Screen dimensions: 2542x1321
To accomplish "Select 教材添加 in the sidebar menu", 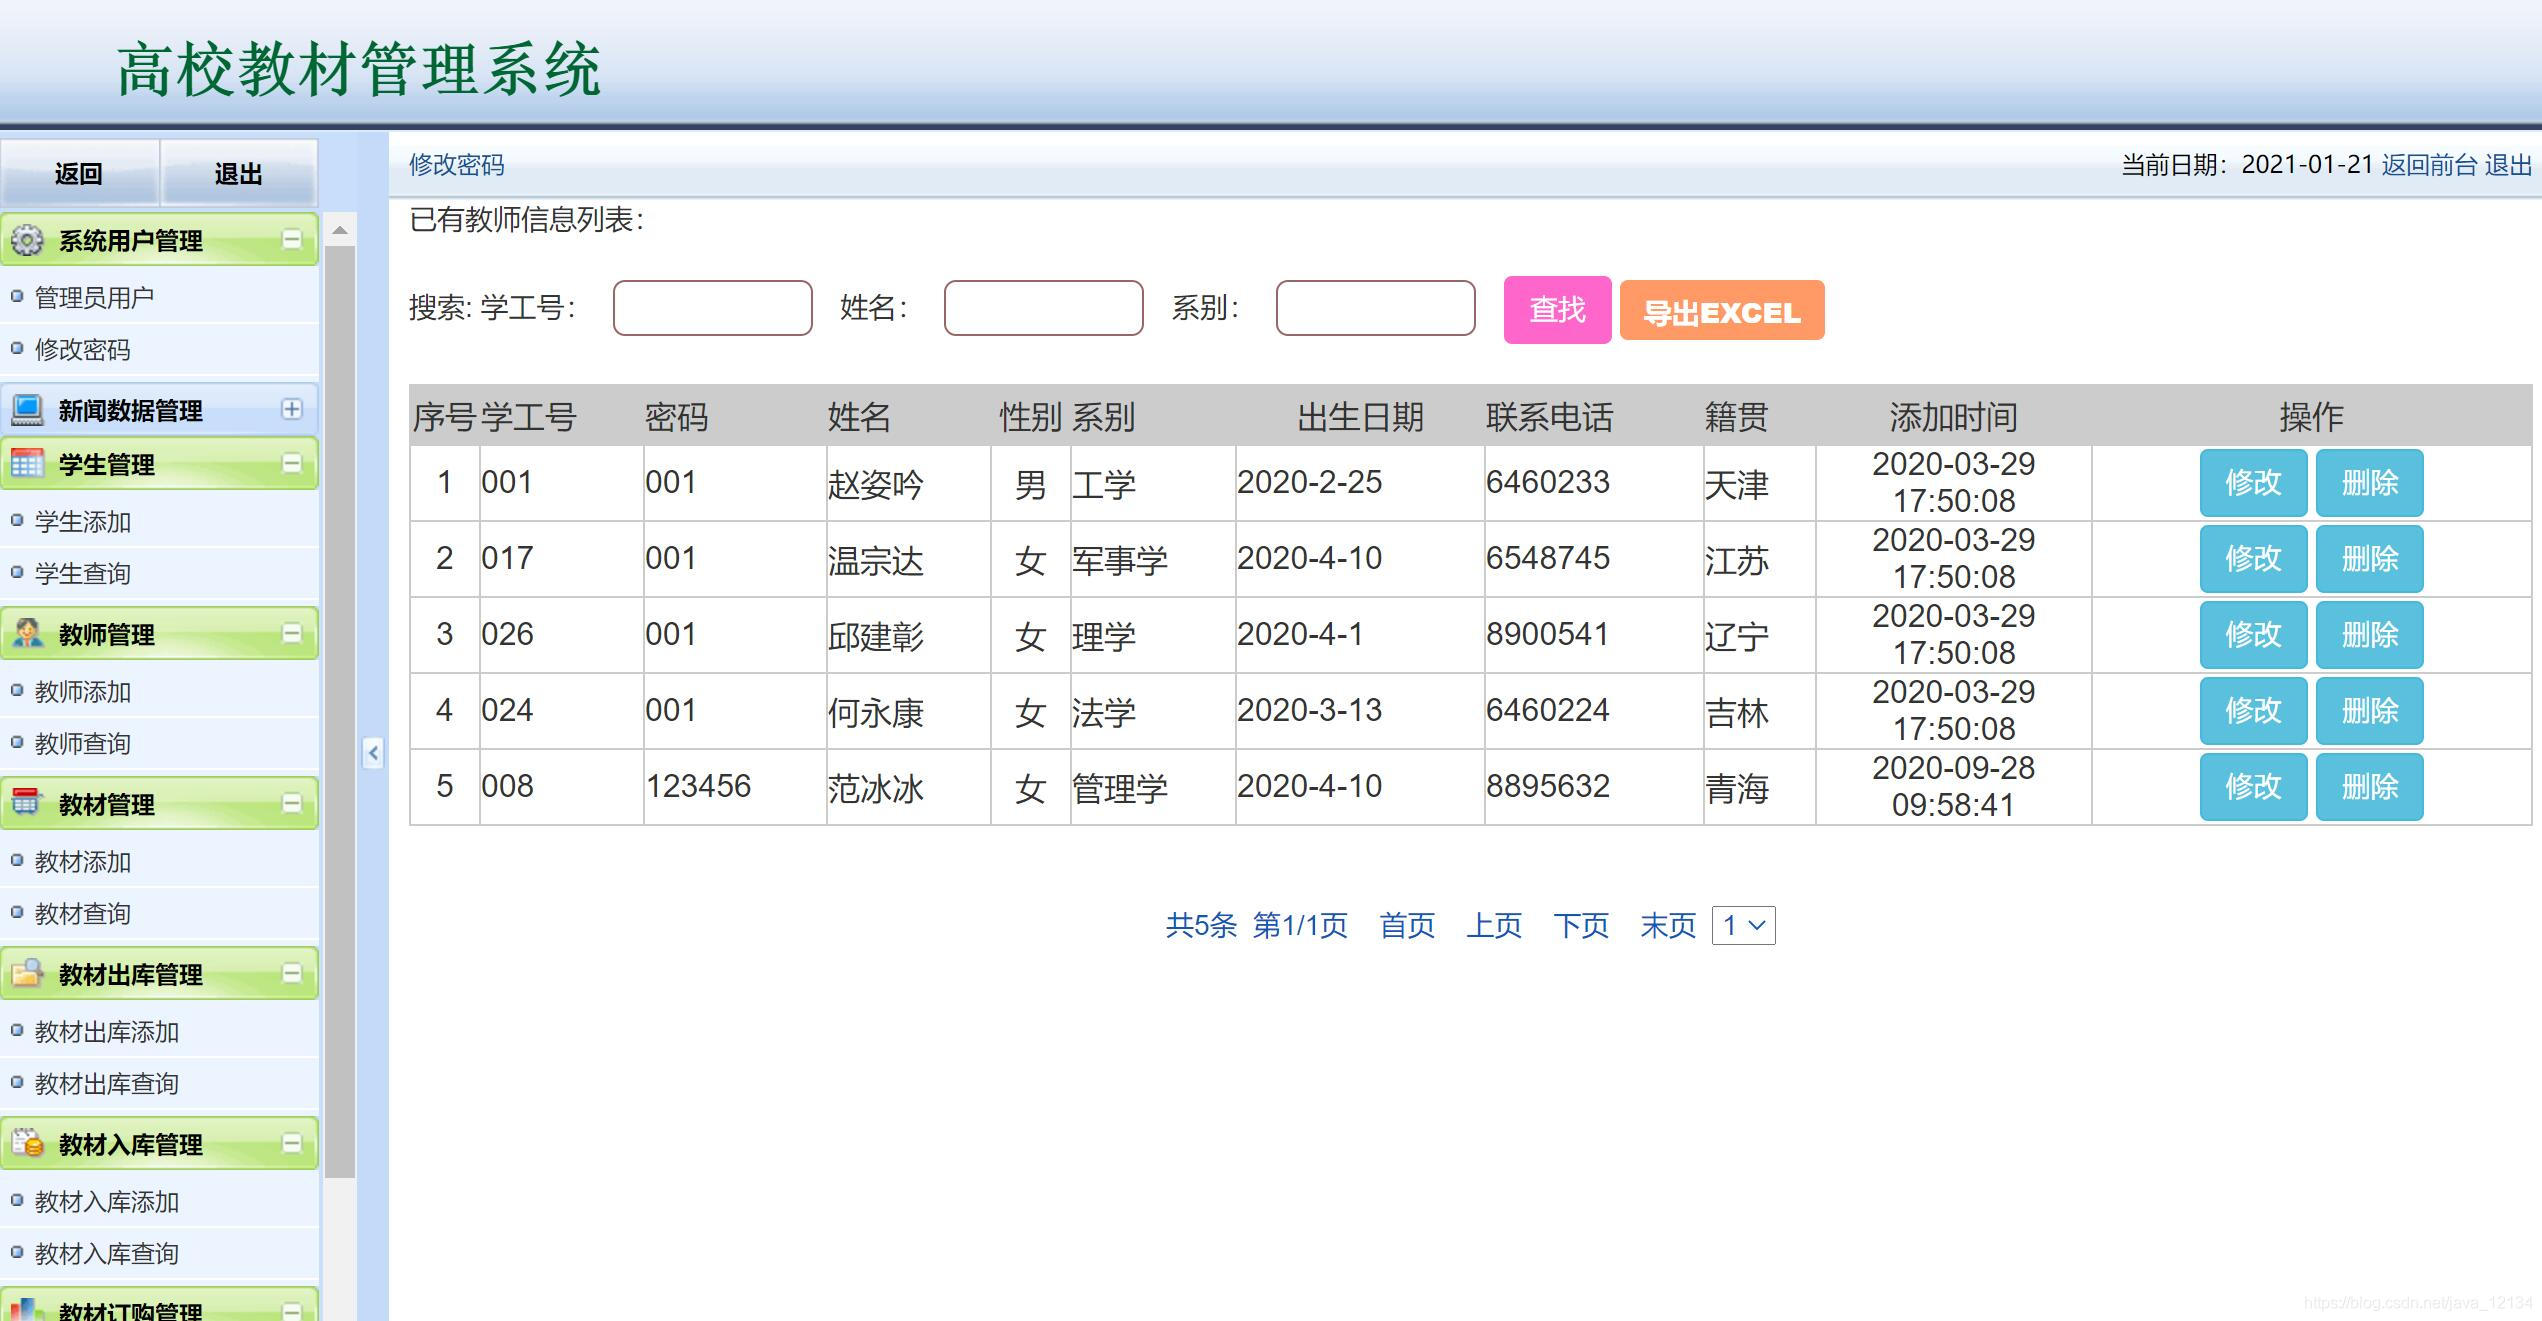I will tap(83, 862).
